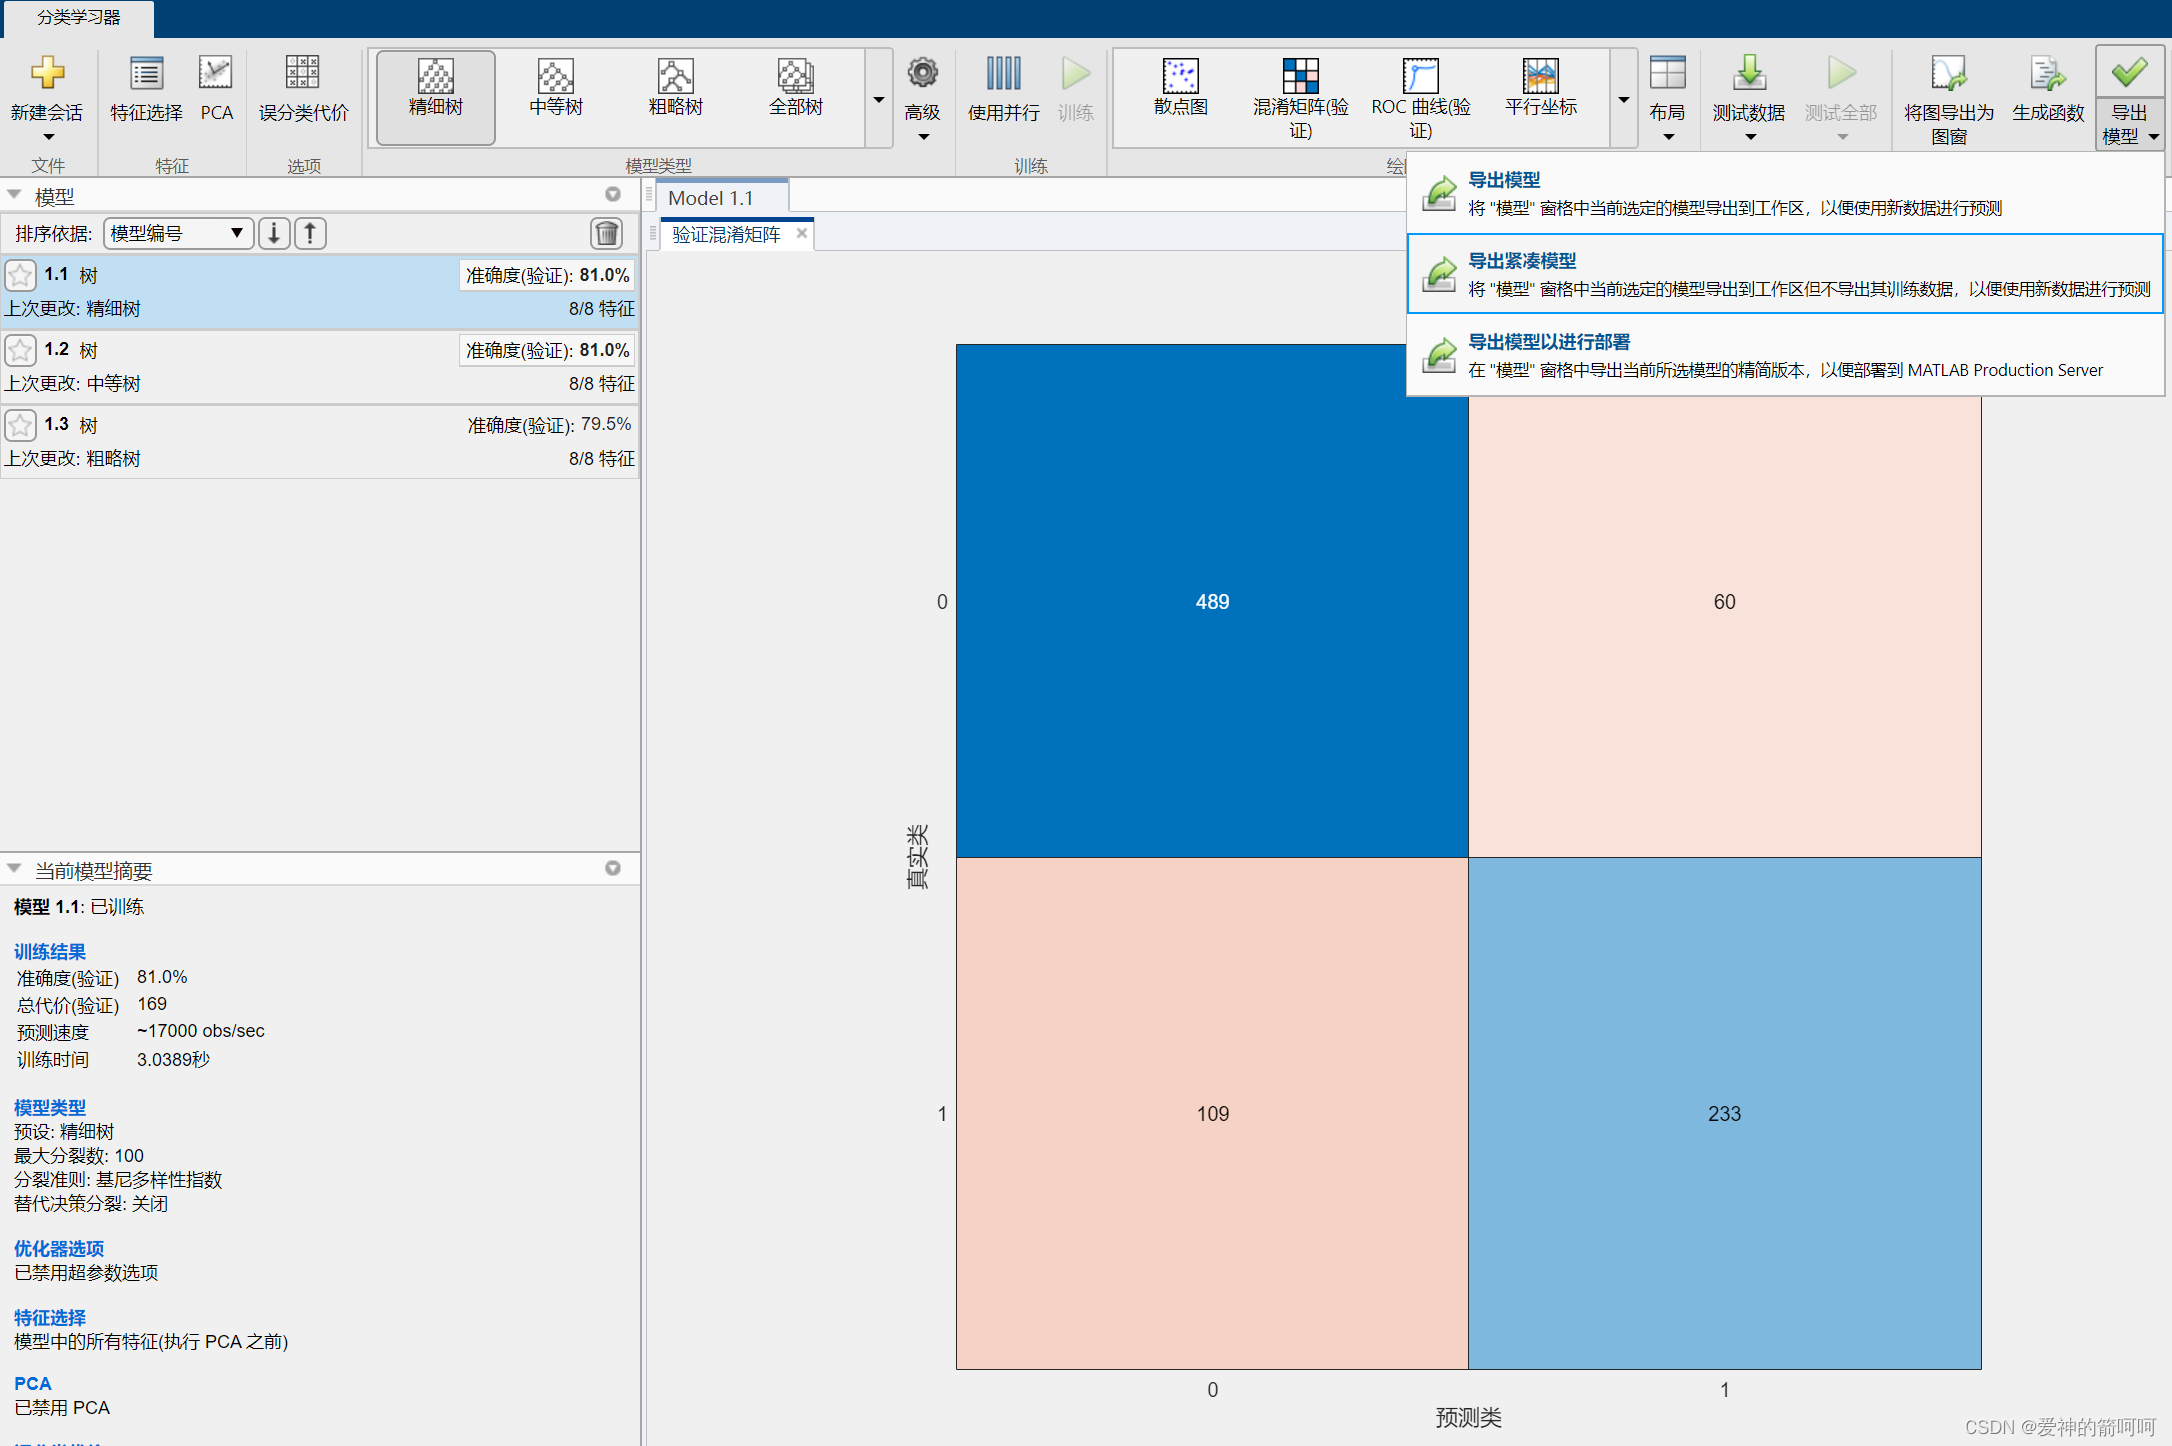The height and width of the screenshot is (1446, 2172).
Task: Collapse the 当前模型摘要 panel triangle
Action: click(14, 869)
